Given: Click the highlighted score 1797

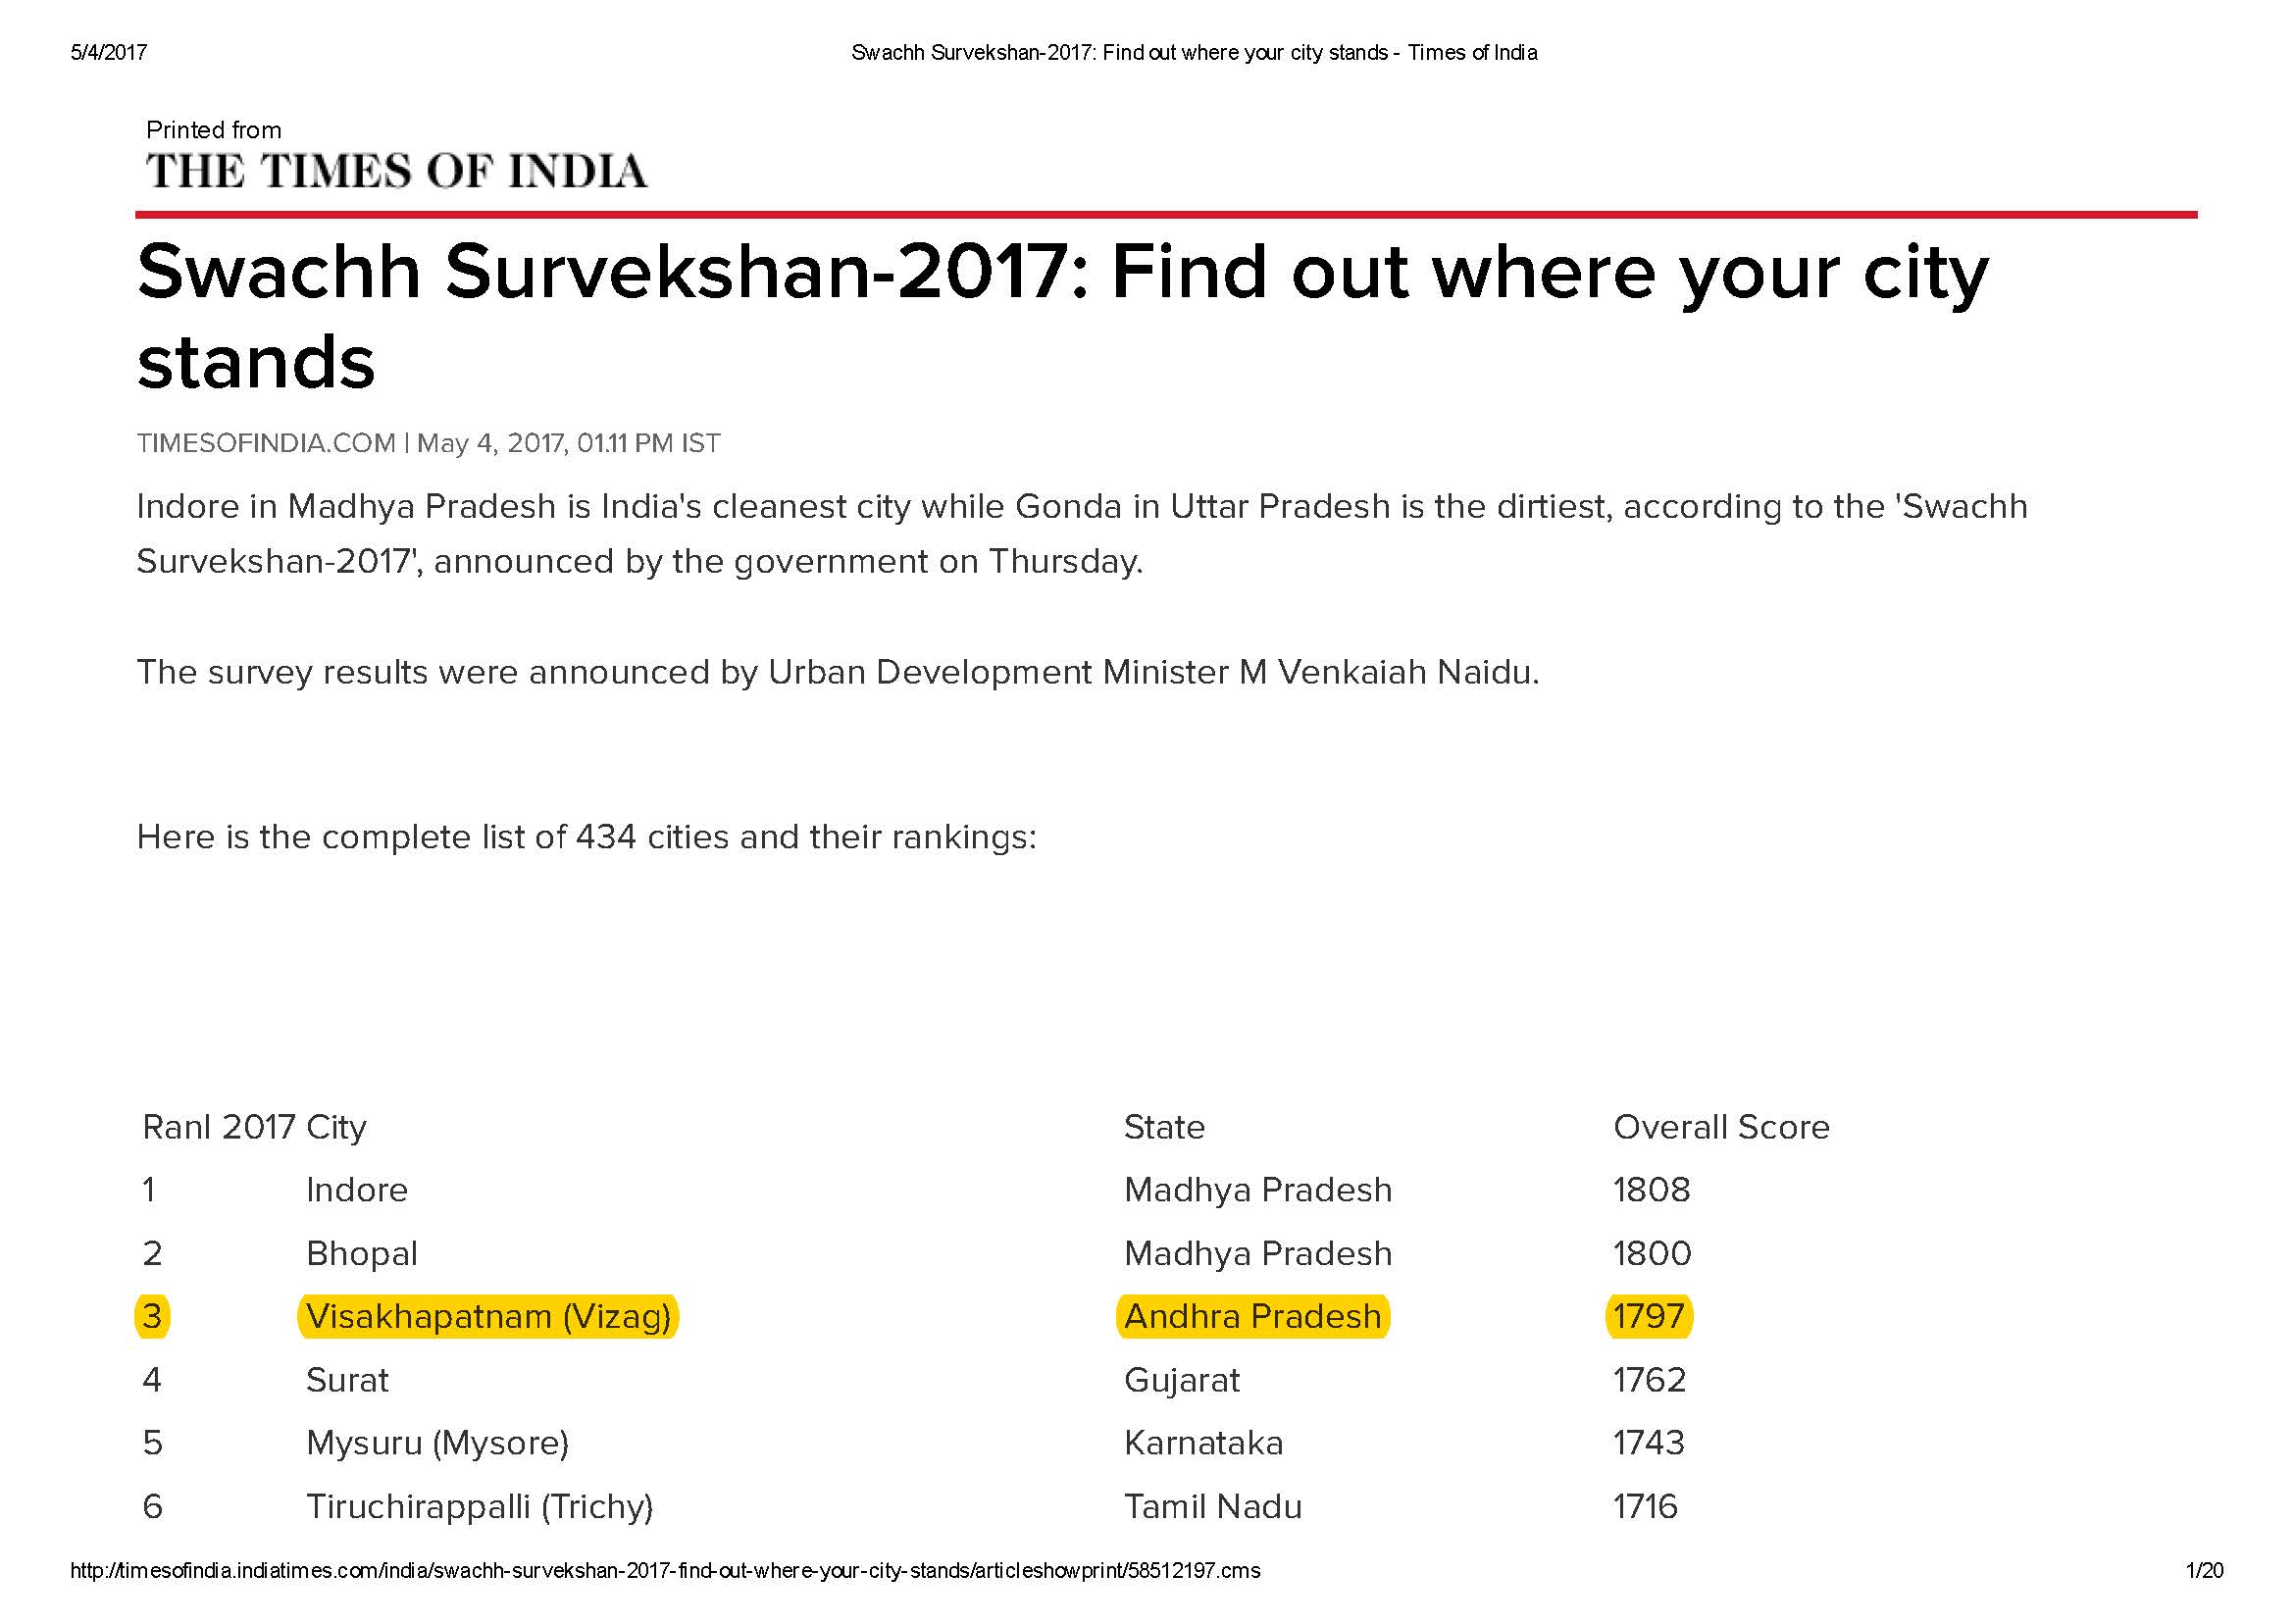Looking at the screenshot, I should pos(1648,1316).
